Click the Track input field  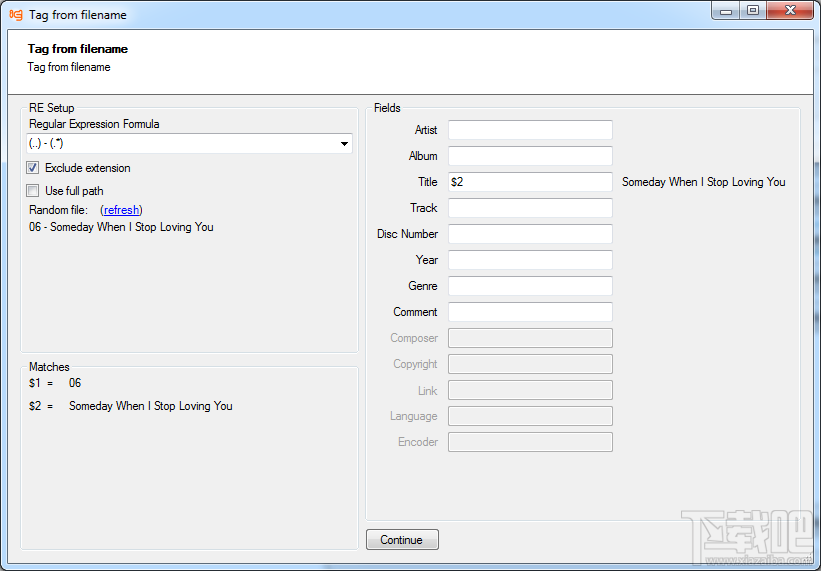(x=530, y=208)
